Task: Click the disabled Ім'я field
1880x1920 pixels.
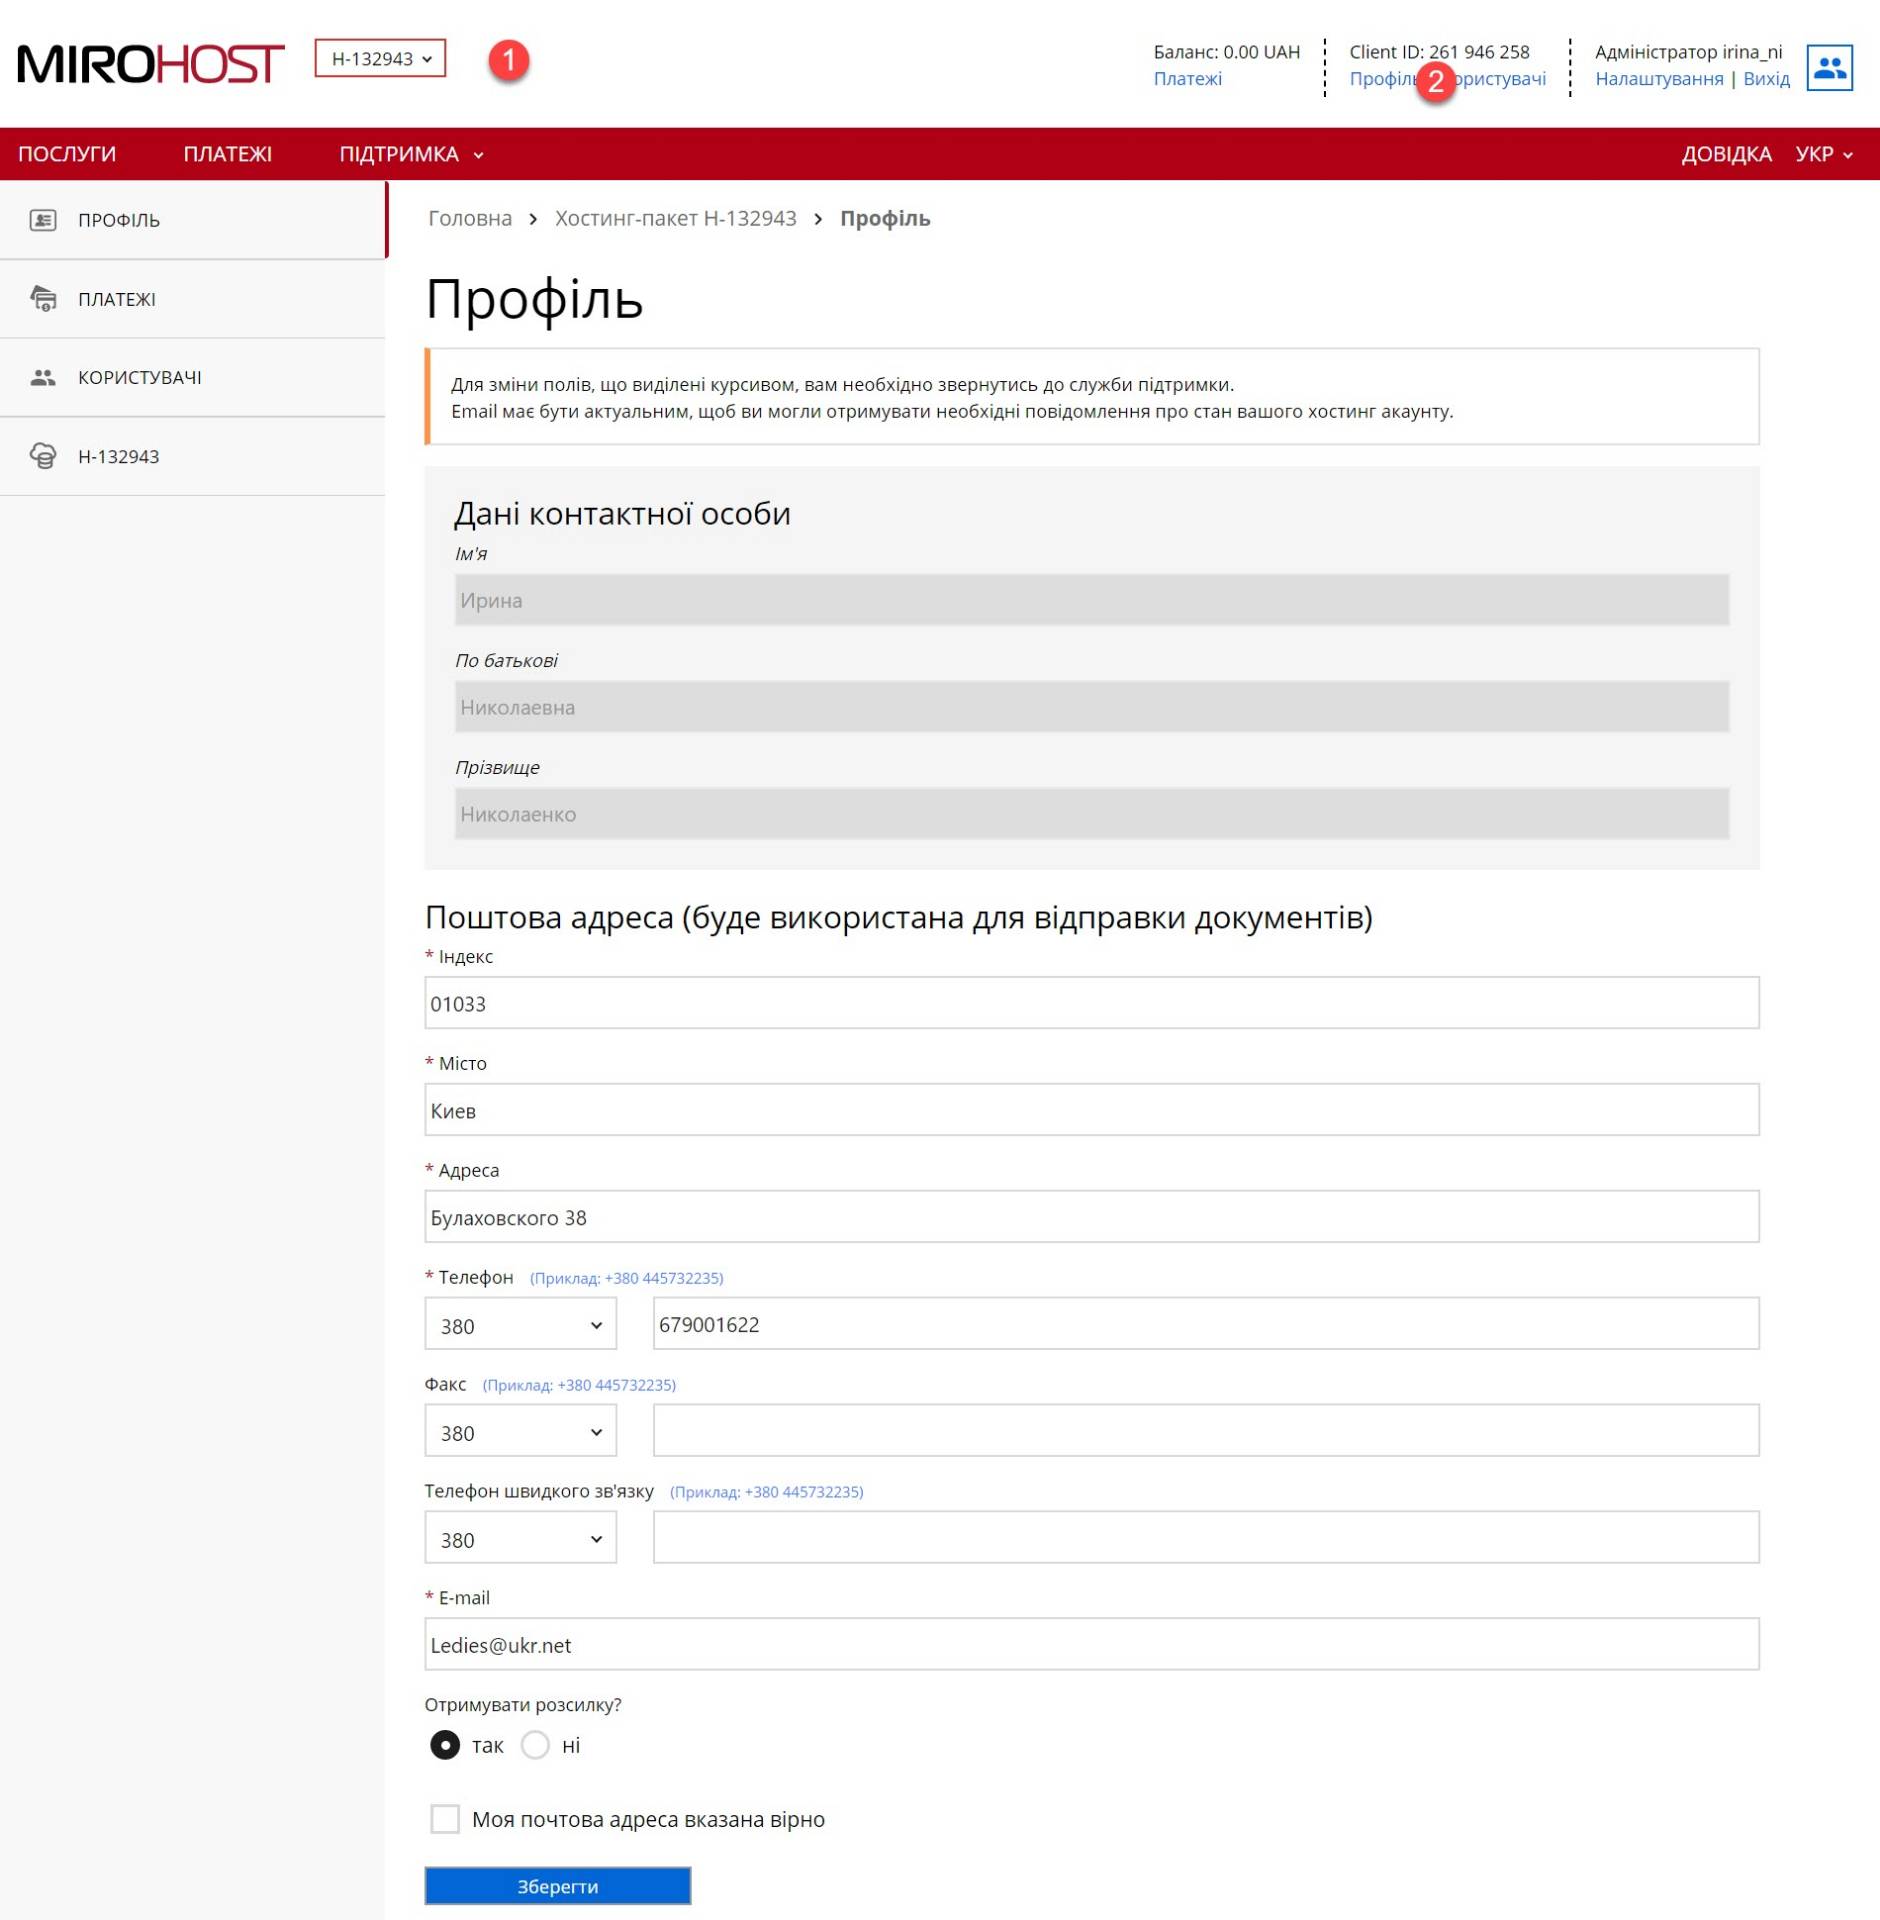Action: [x=1092, y=600]
